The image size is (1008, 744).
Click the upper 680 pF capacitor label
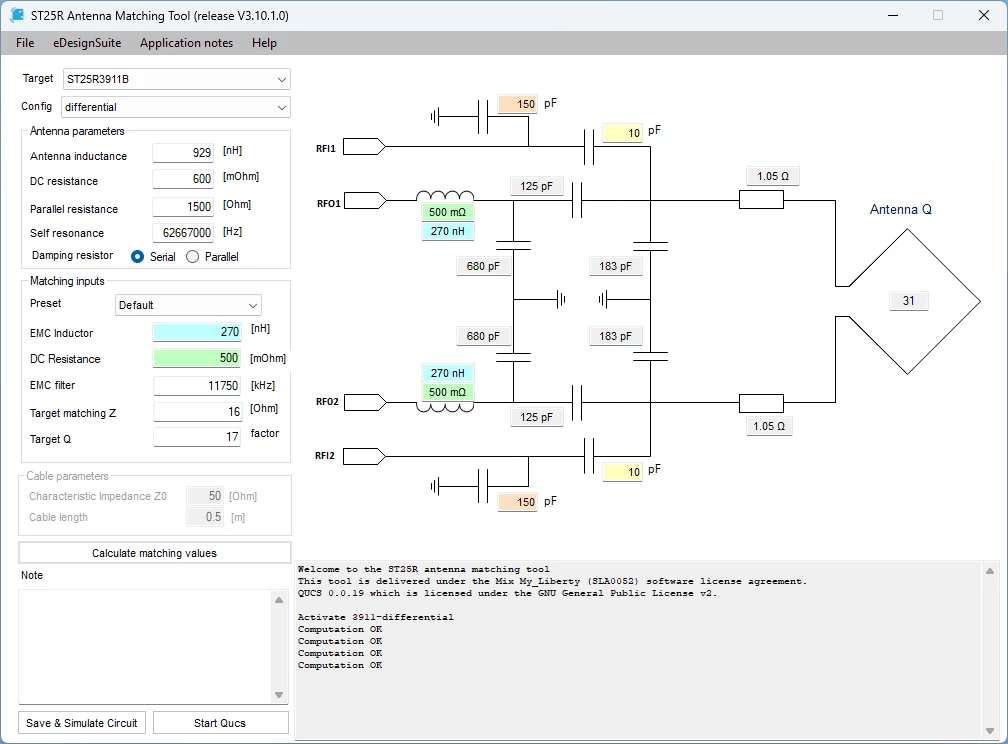pyautogui.click(x=483, y=266)
